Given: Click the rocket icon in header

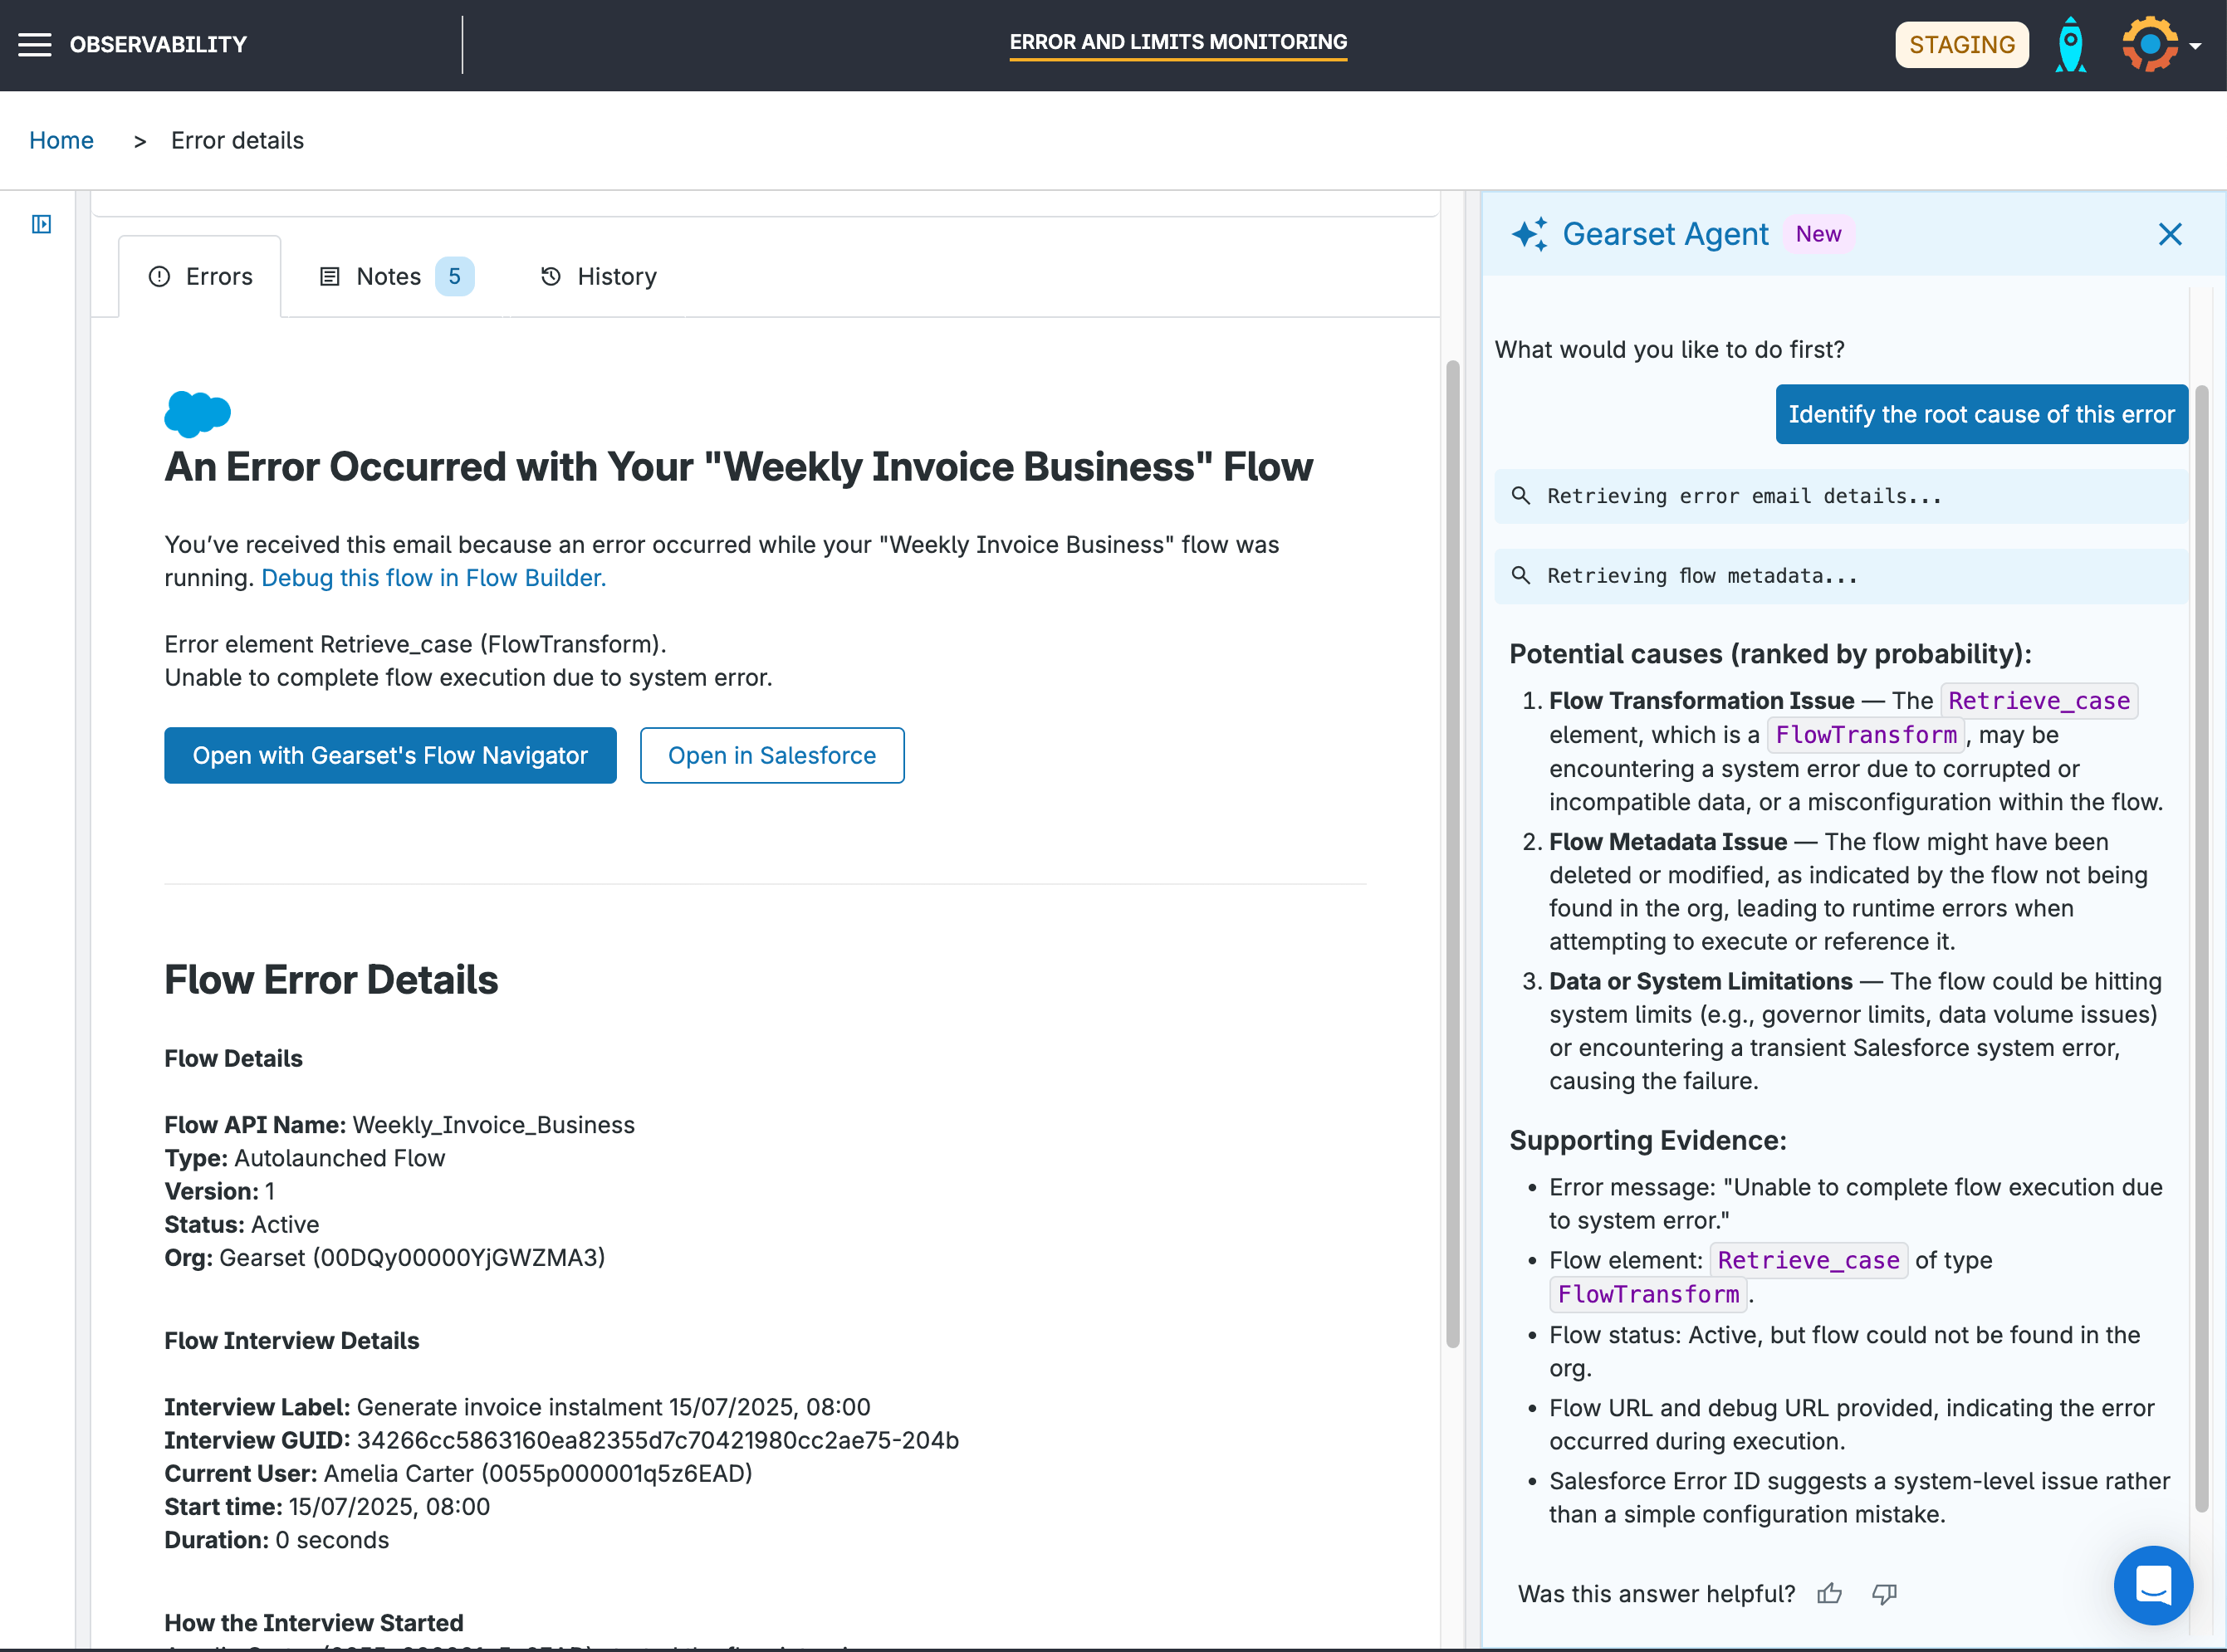Looking at the screenshot, I should coord(2070,45).
